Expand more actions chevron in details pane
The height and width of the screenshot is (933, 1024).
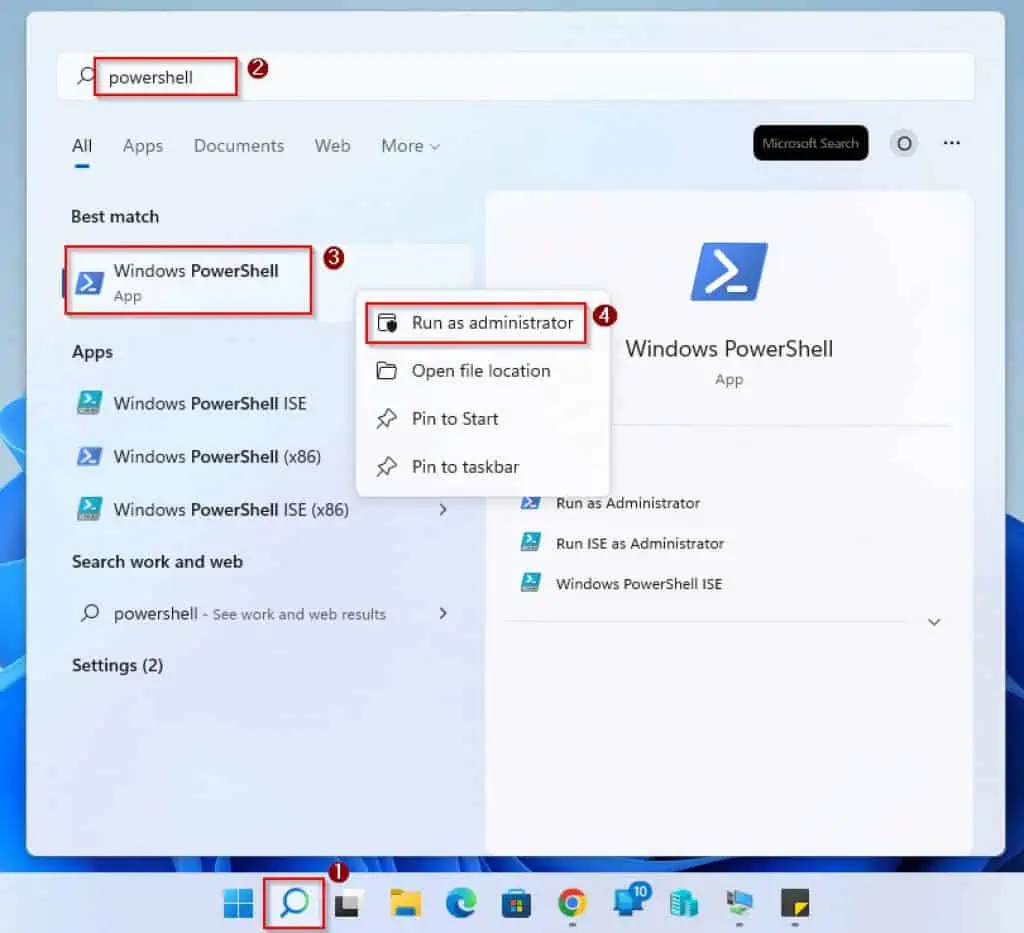tap(934, 622)
